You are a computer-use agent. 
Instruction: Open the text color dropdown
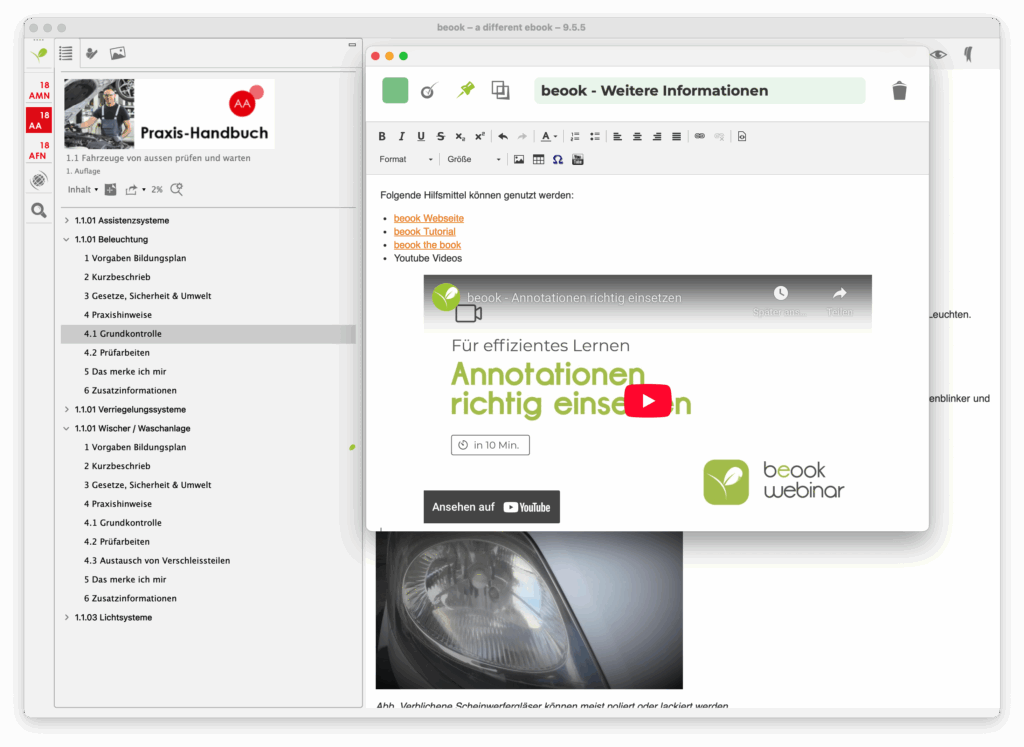pyautogui.click(x=549, y=136)
